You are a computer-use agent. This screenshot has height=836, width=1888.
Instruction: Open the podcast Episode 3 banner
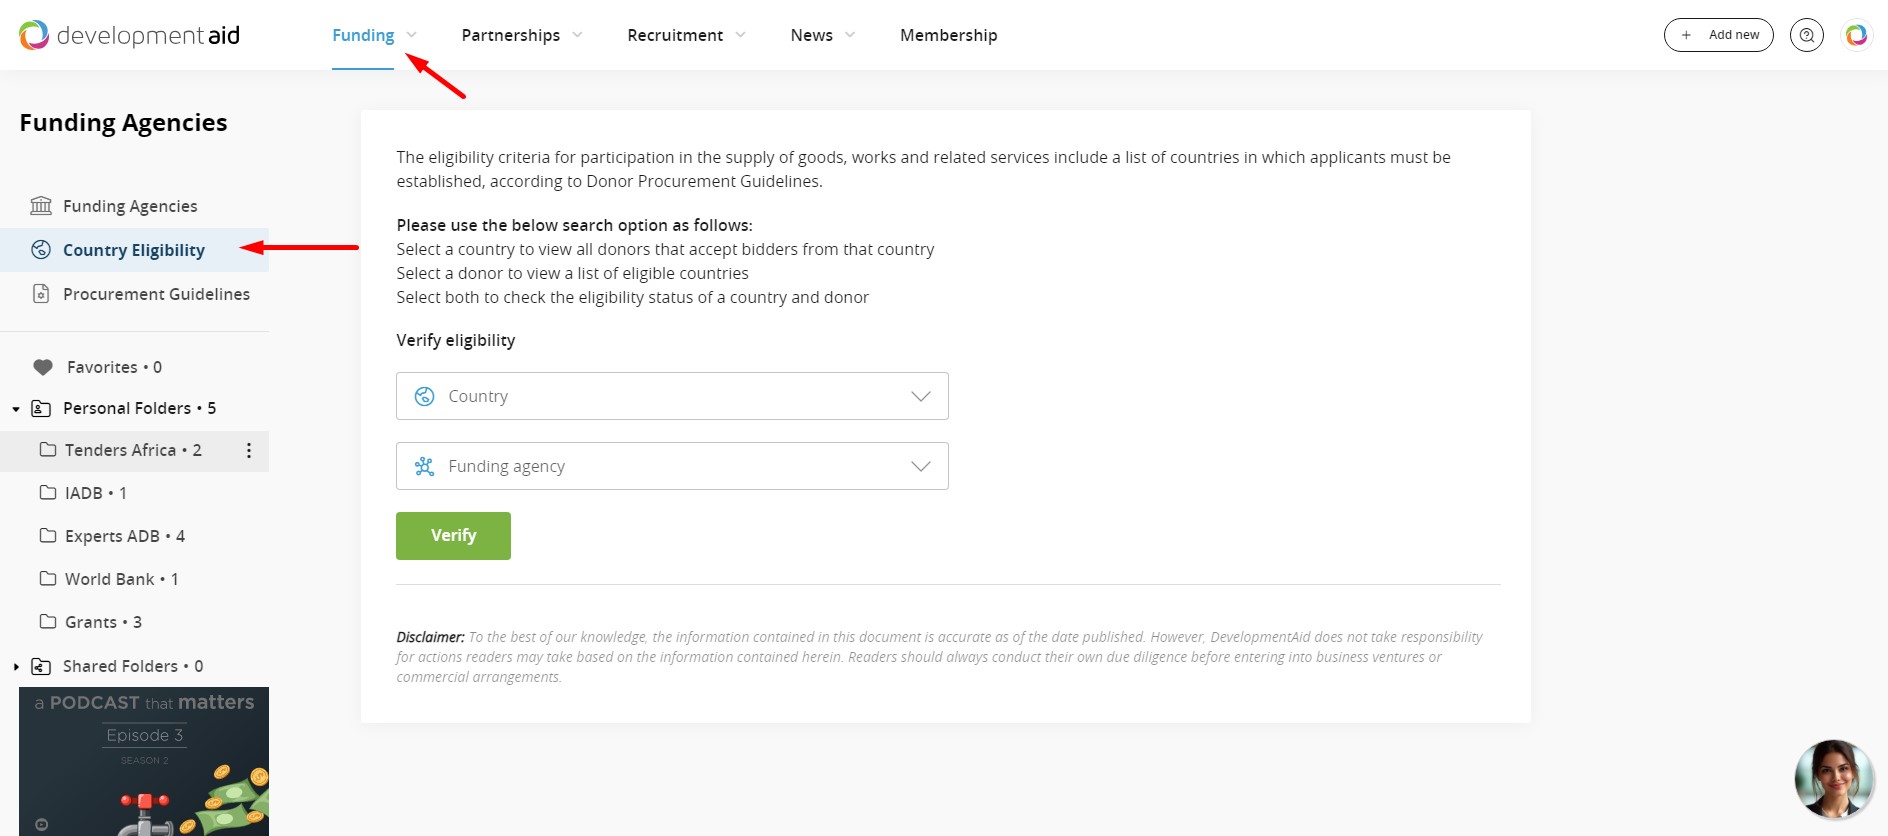[144, 760]
